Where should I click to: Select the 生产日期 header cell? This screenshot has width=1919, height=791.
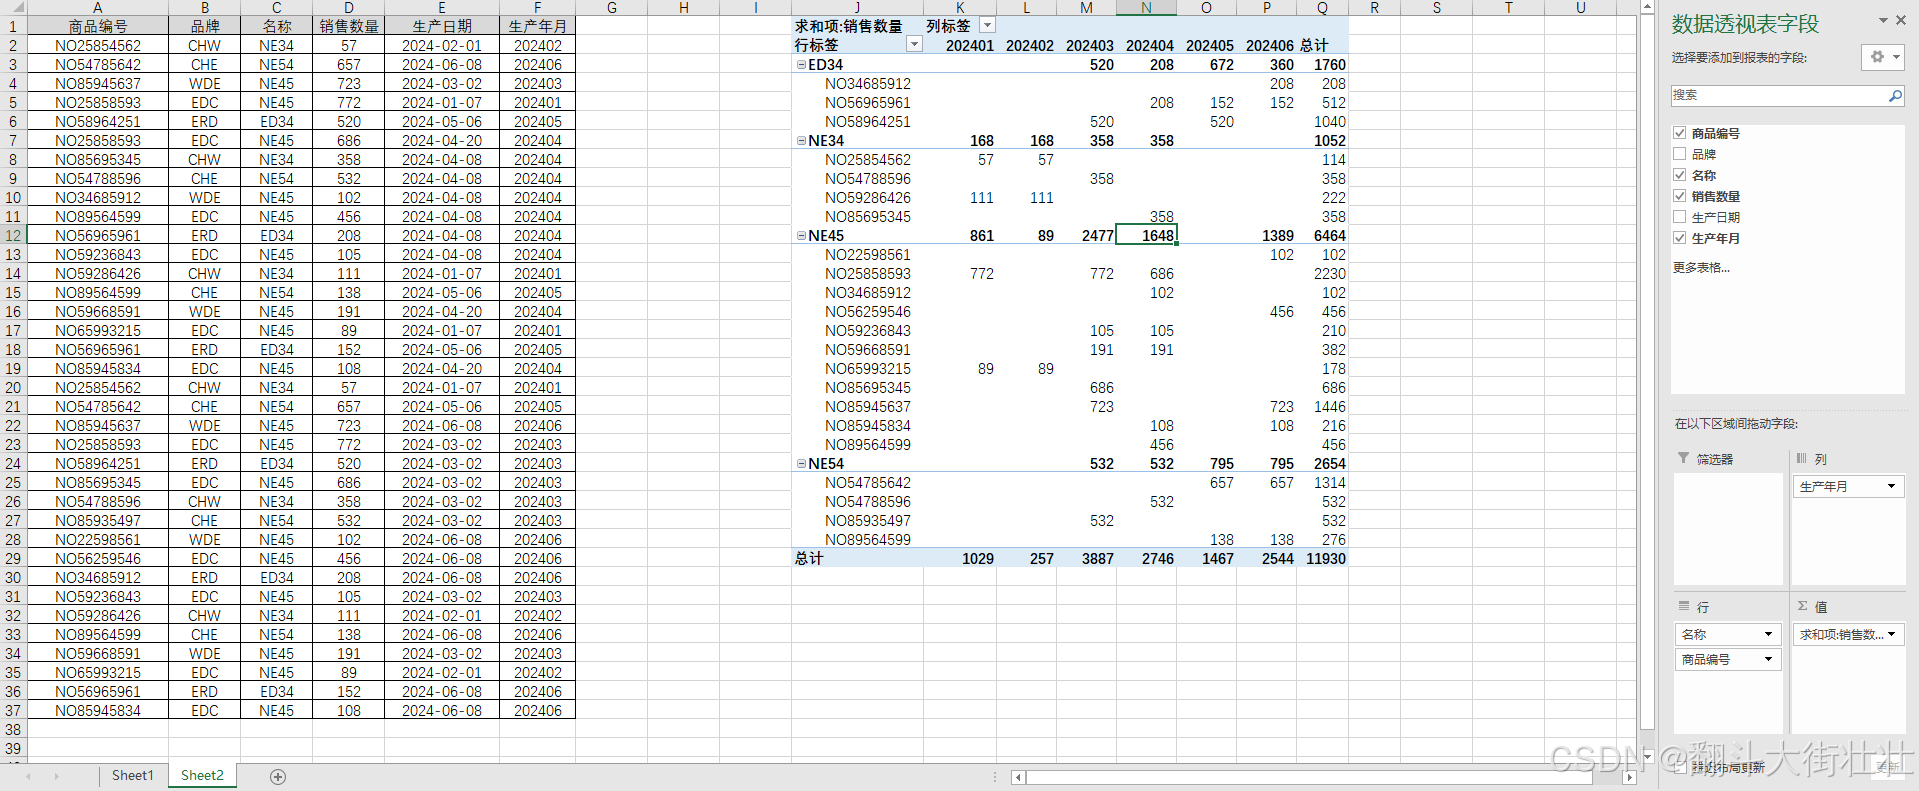(x=442, y=27)
